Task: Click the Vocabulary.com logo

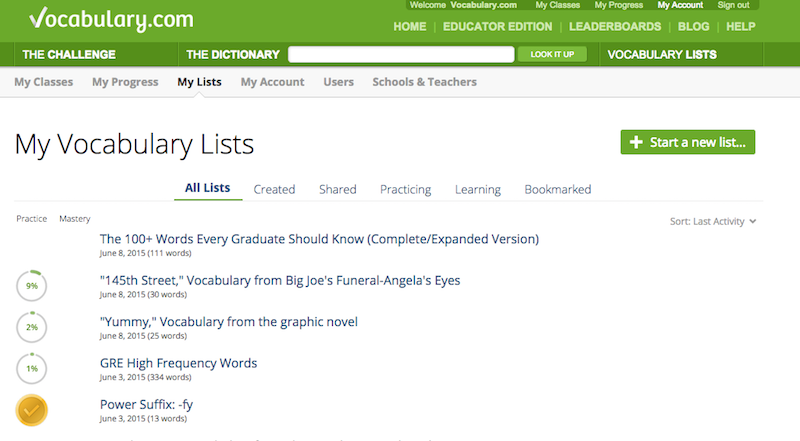Action: coord(97,19)
